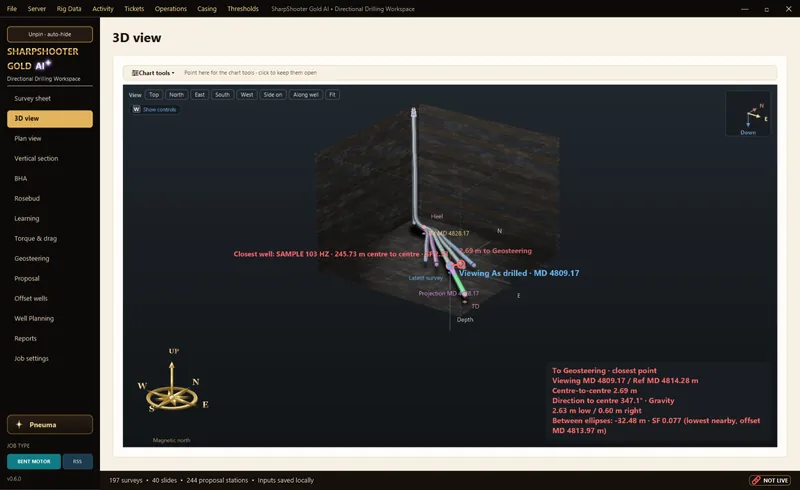Image resolution: width=800 pixels, height=490 pixels.
Task: Open Plan view page
Action: click(50, 138)
